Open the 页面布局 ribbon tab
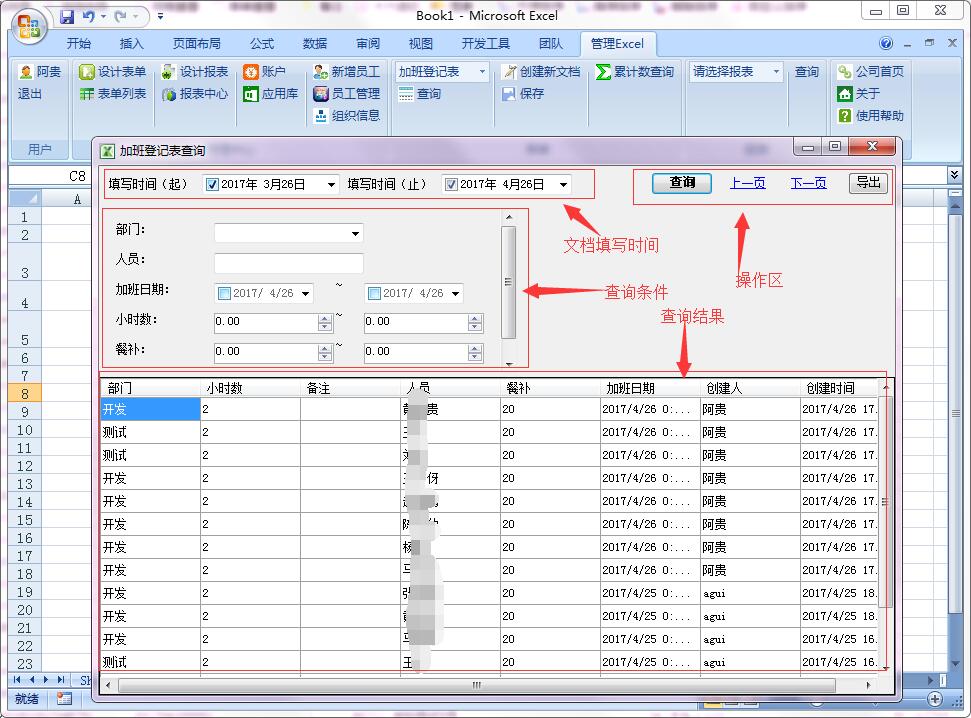 pos(196,44)
